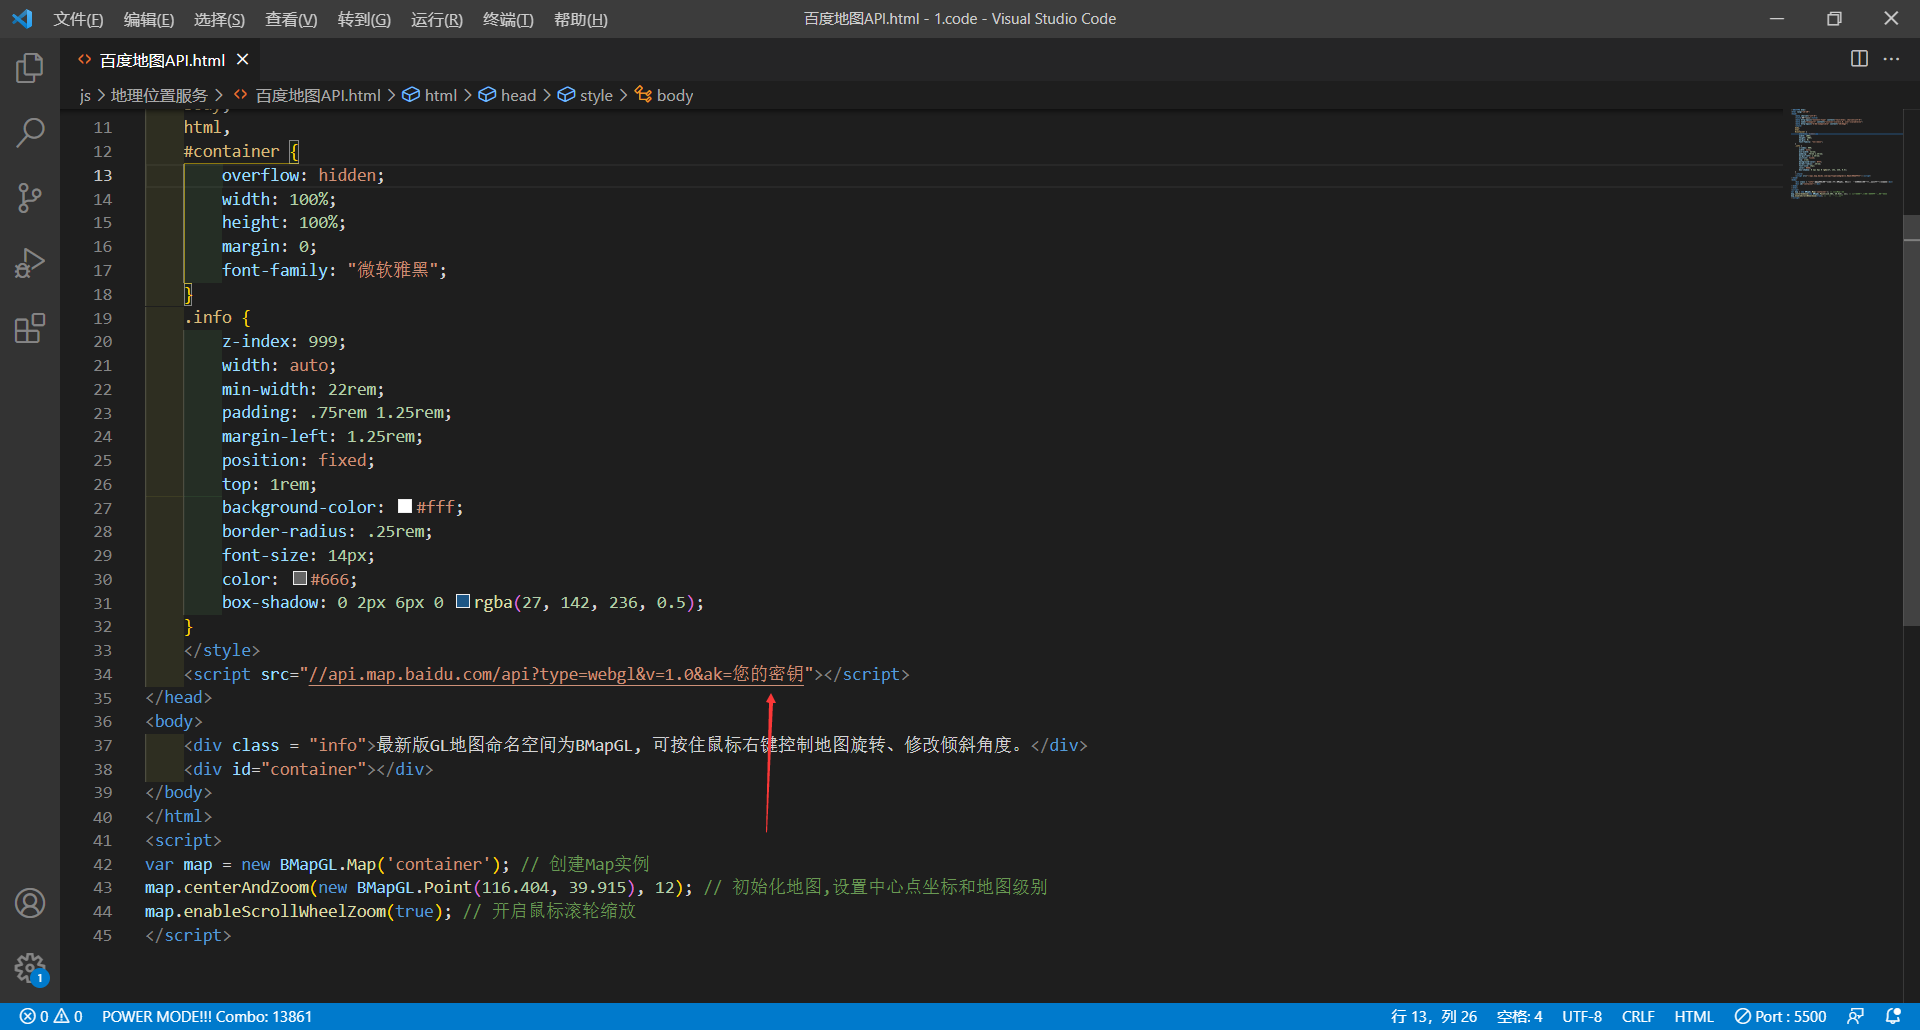Click the 空格: 4 indentation setting

click(x=1519, y=1016)
